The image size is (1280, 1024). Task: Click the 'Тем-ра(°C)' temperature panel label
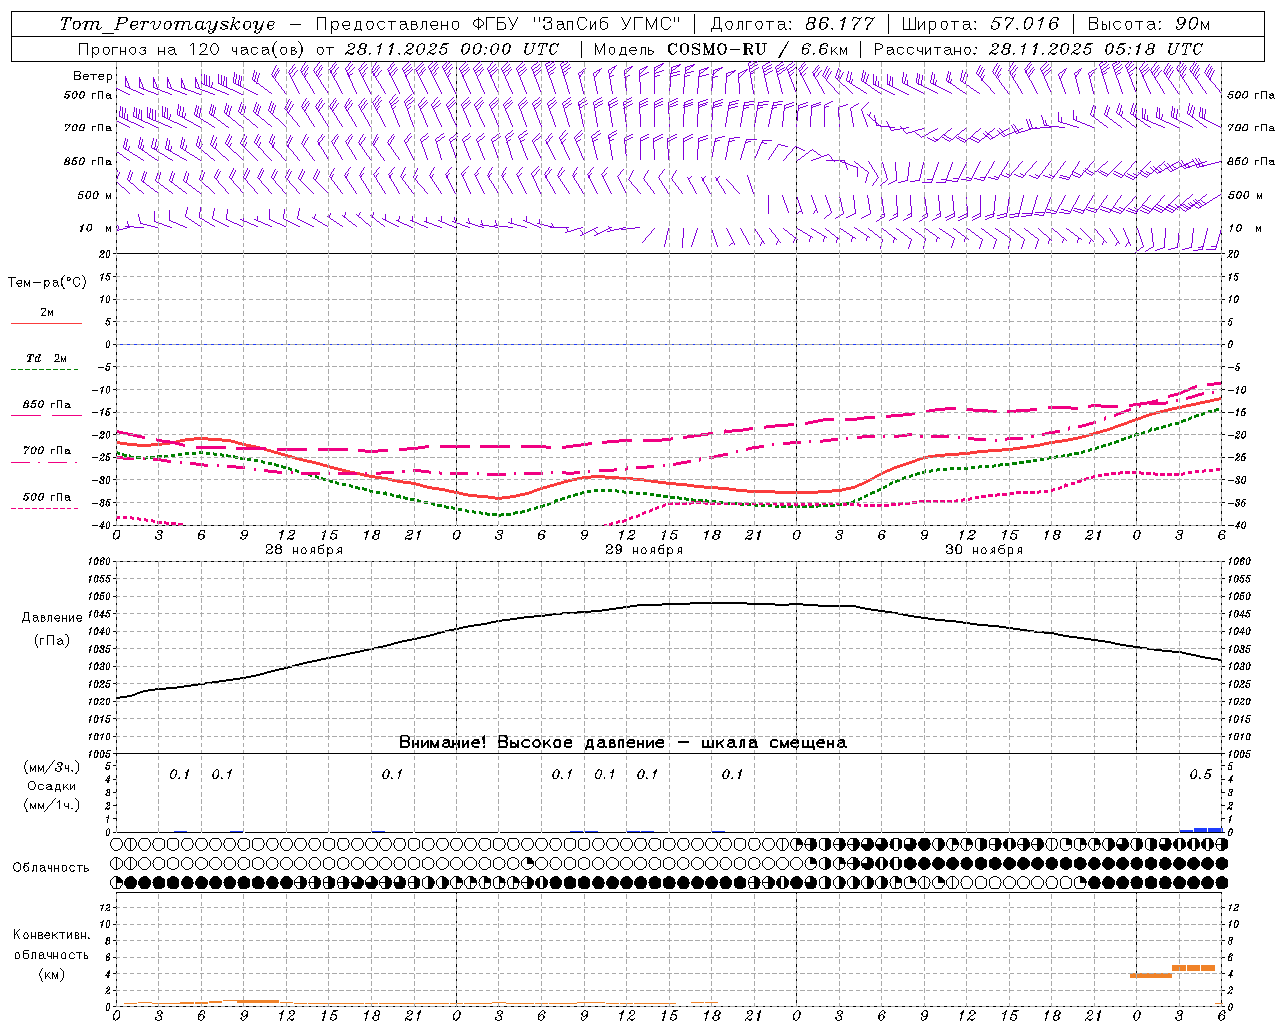(x=47, y=283)
